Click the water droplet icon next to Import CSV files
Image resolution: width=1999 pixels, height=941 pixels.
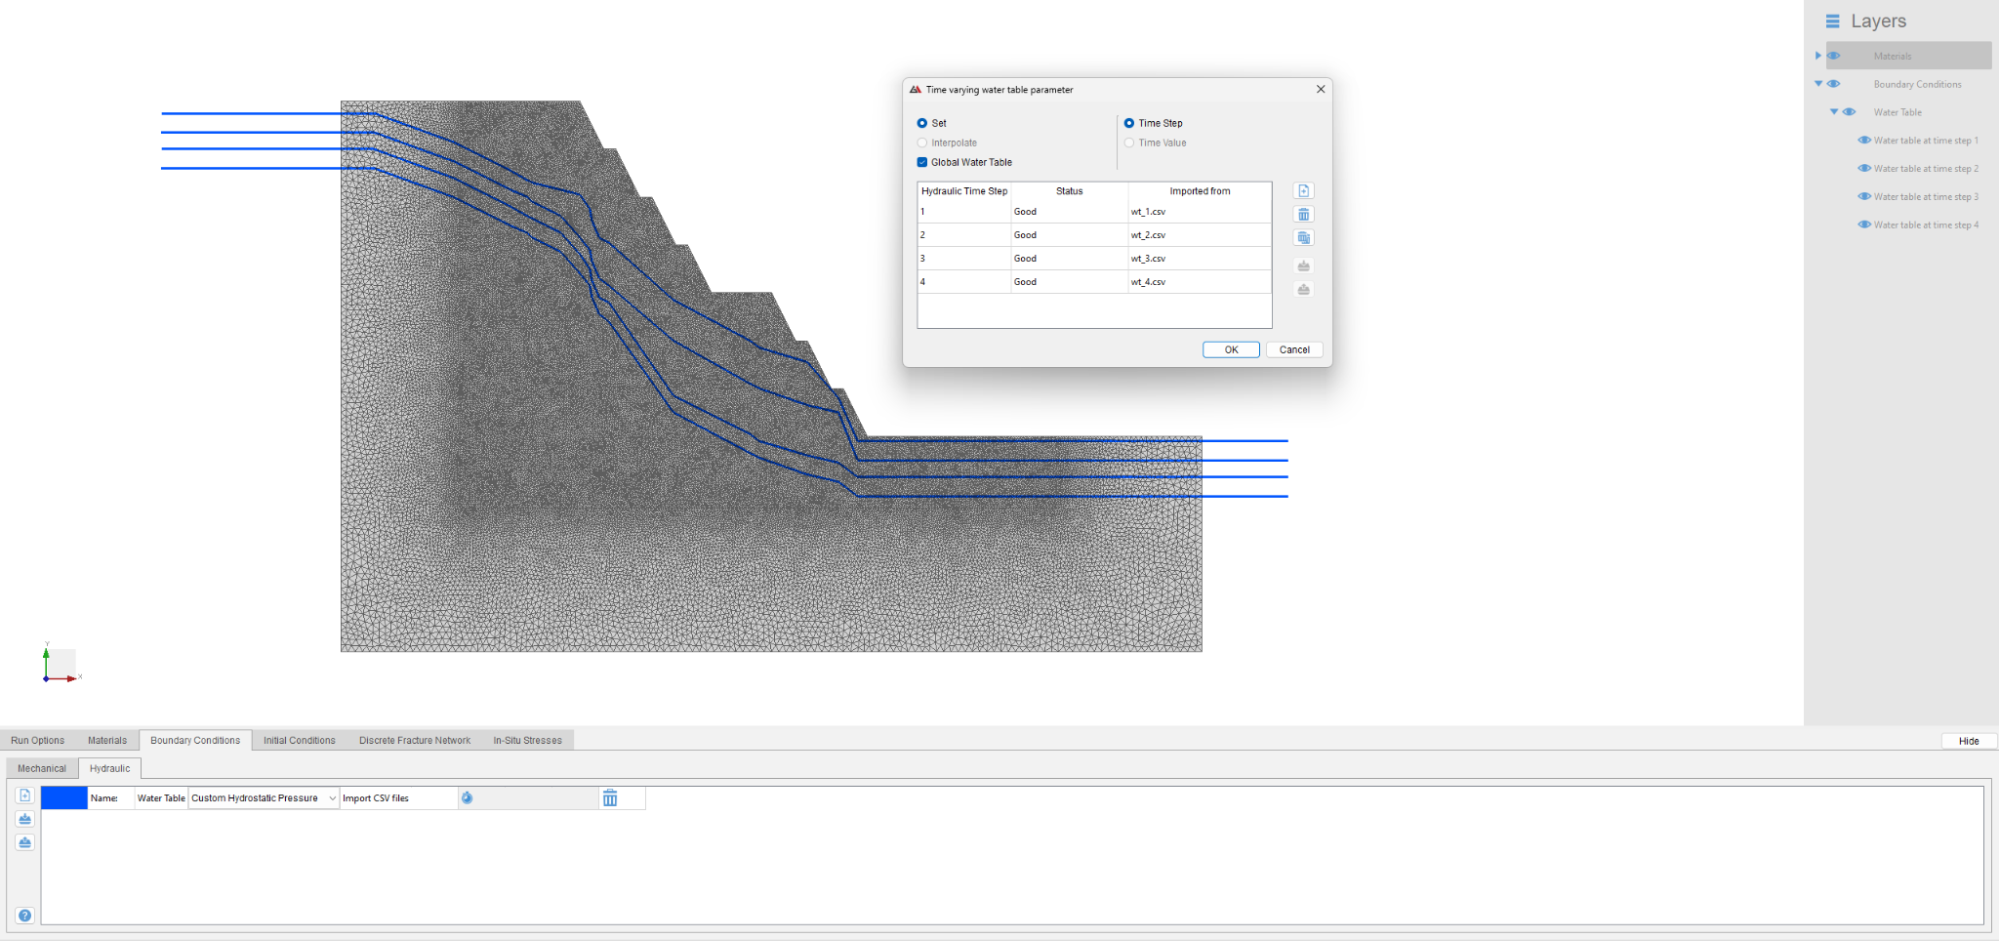[467, 798]
